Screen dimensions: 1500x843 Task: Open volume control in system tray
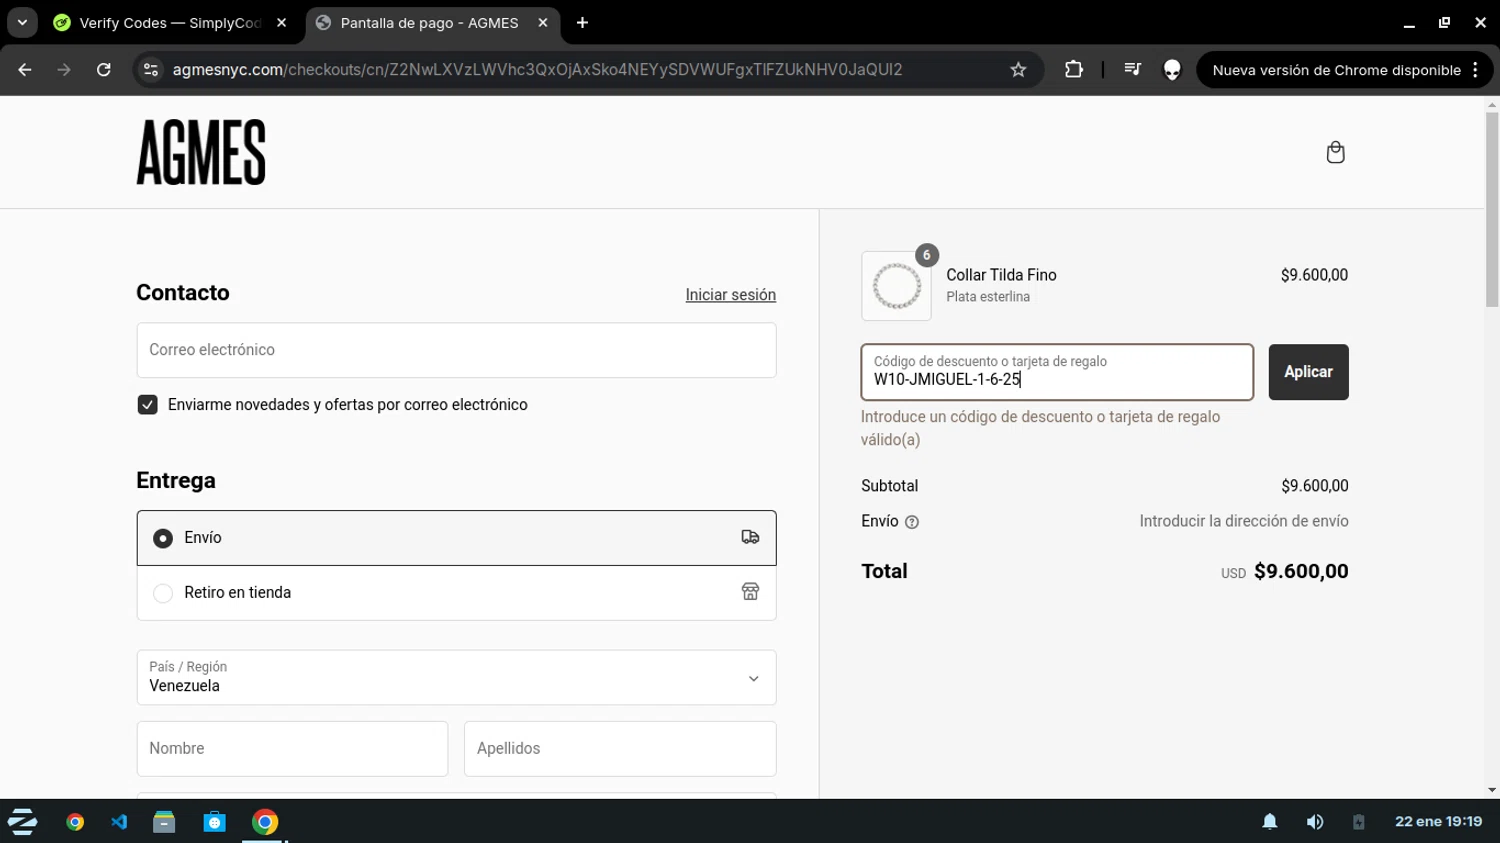click(1315, 822)
